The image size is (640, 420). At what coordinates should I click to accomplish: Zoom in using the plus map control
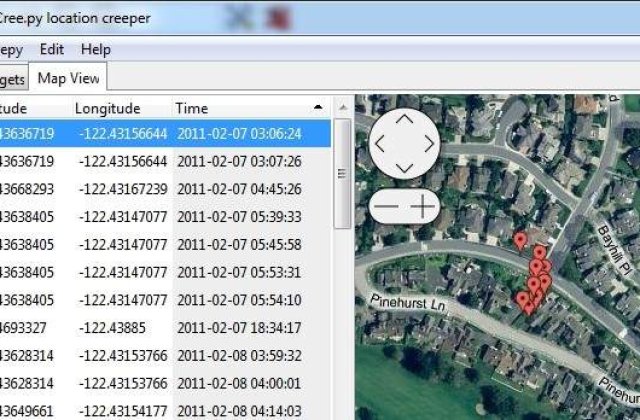[x=424, y=206]
